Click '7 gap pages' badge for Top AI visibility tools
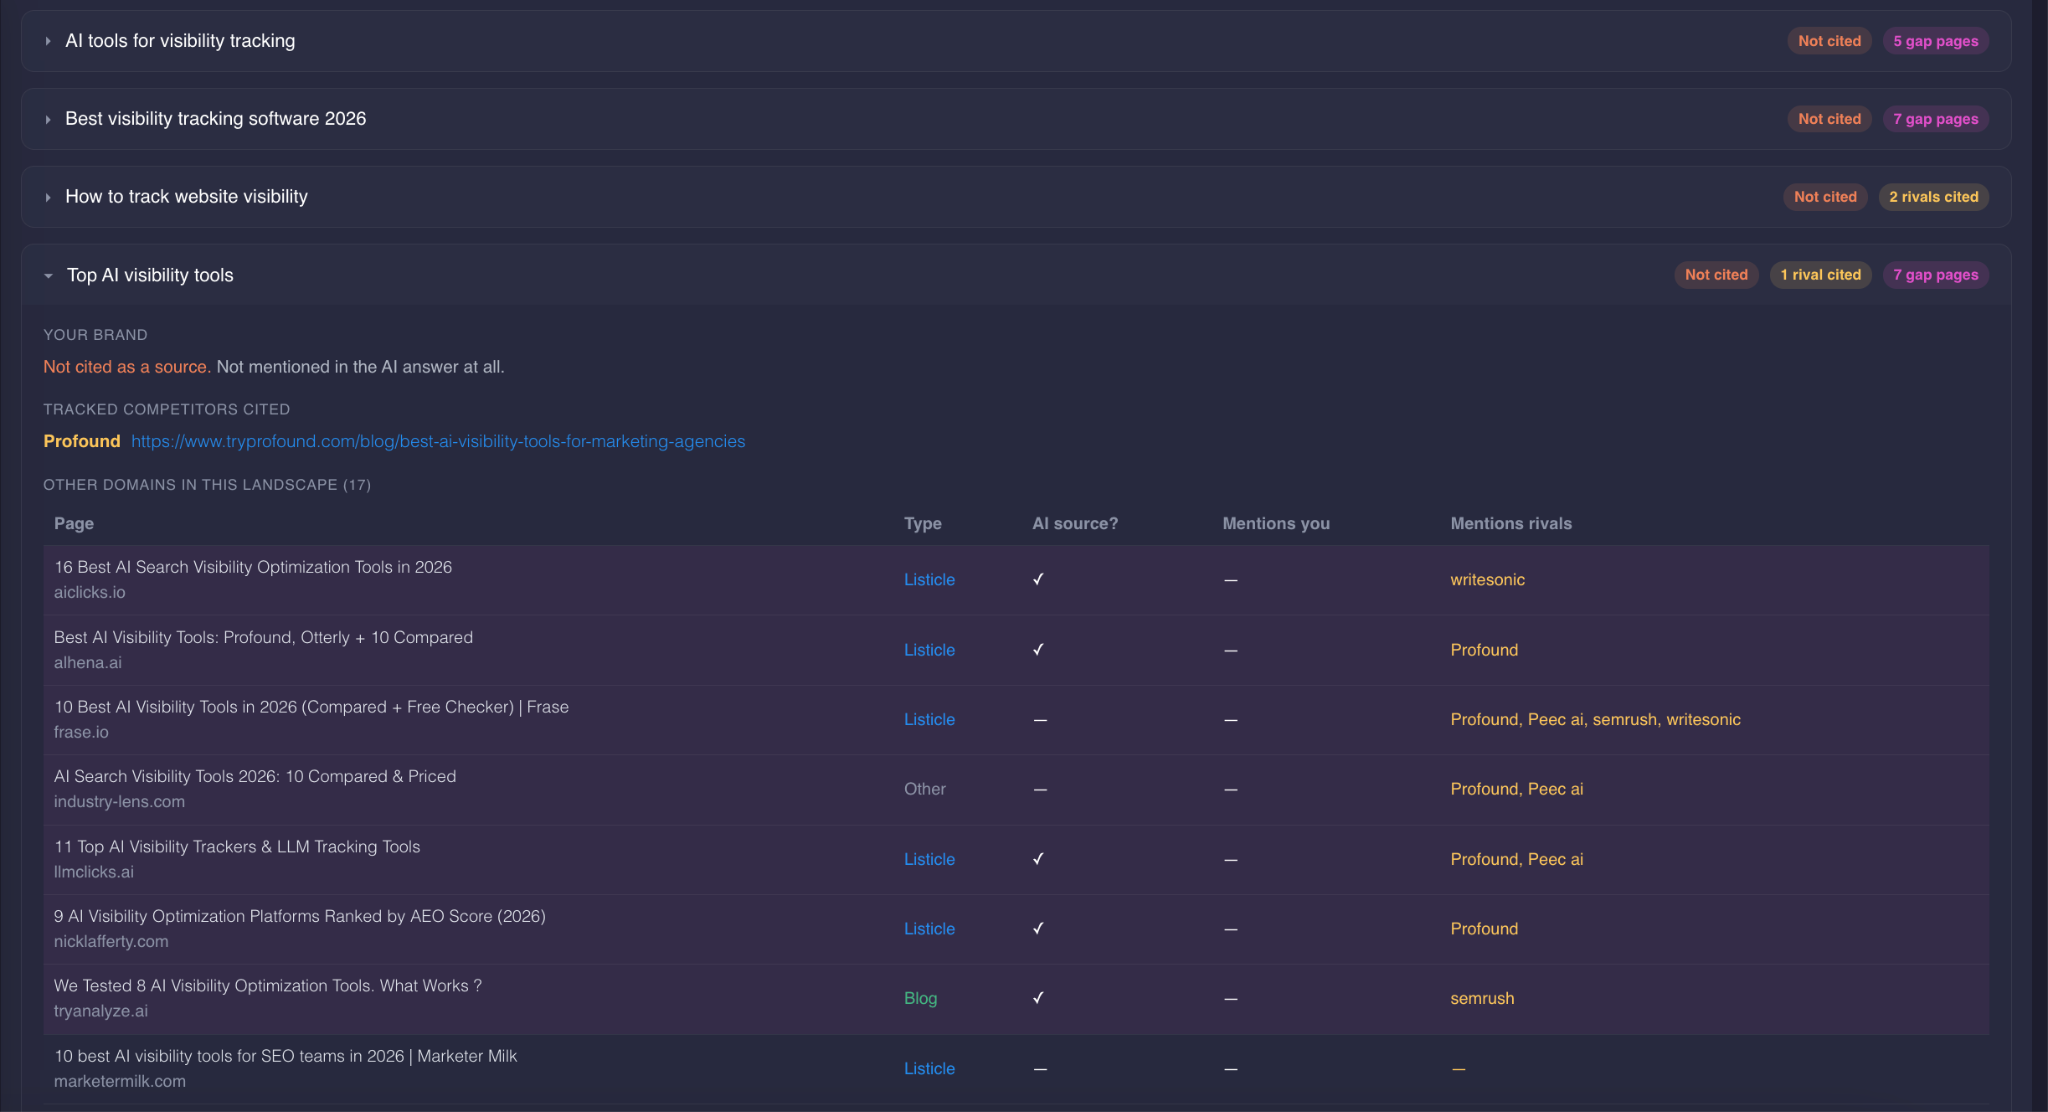2048x1112 pixels. [1935, 275]
